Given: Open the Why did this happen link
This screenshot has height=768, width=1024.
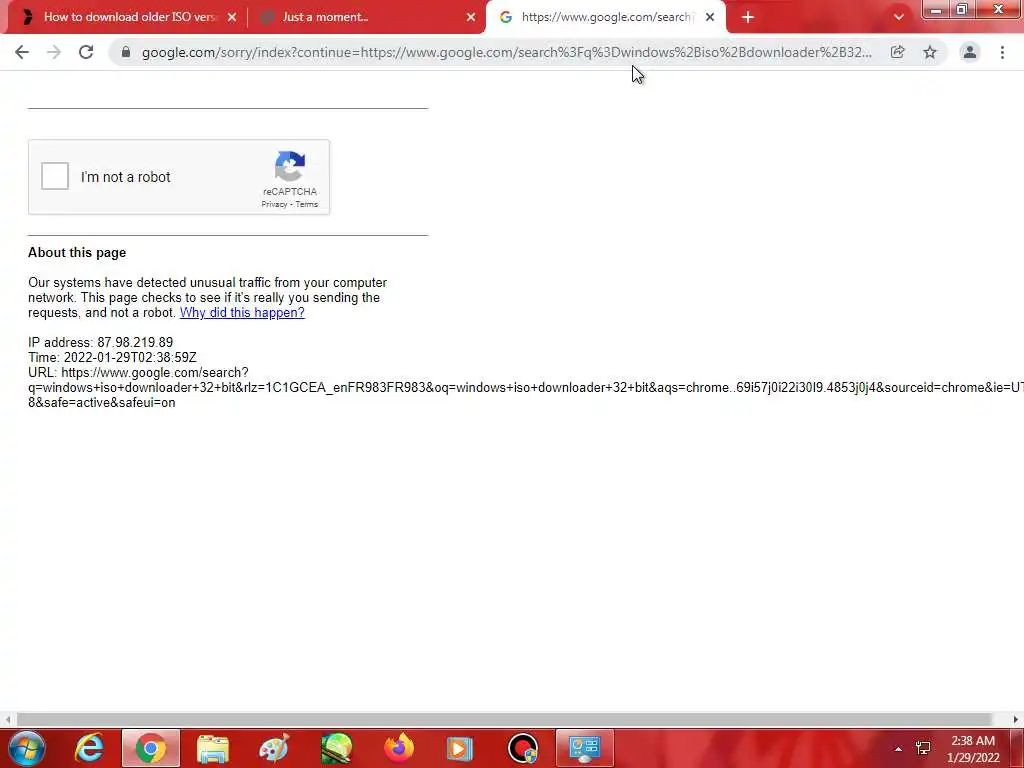Looking at the screenshot, I should point(242,313).
